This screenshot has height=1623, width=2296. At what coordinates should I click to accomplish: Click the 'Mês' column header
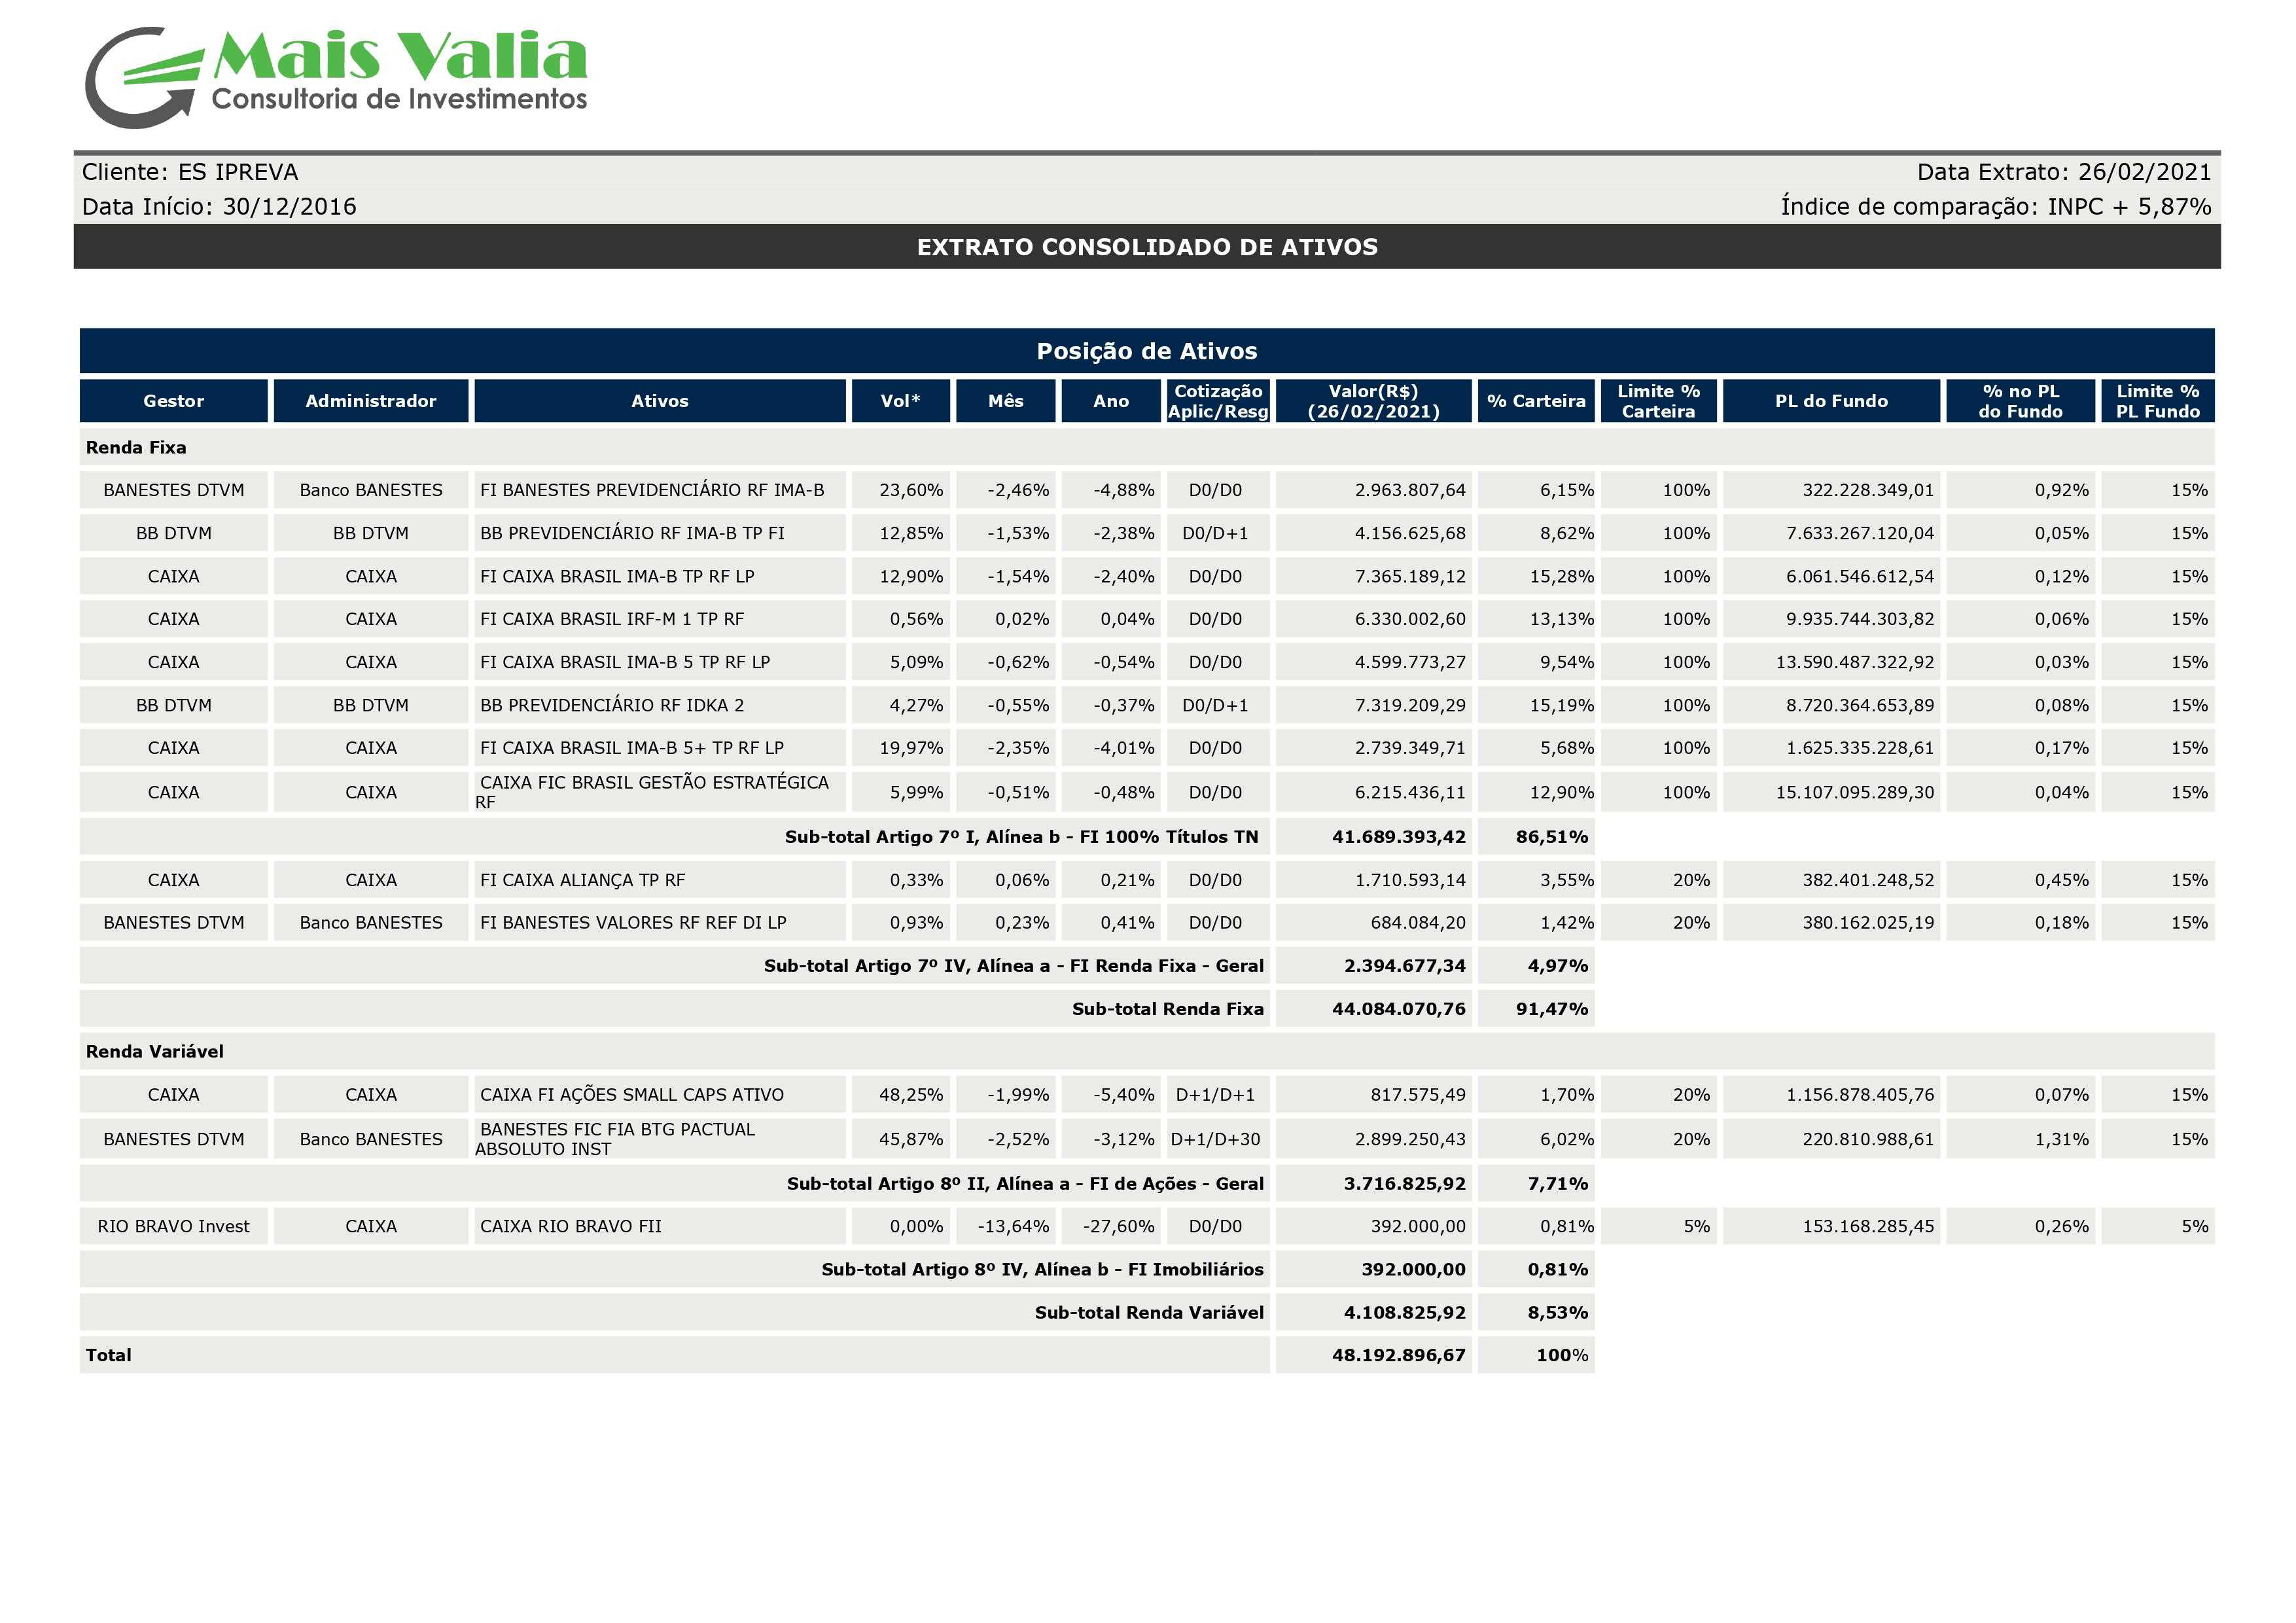[x=1006, y=401]
